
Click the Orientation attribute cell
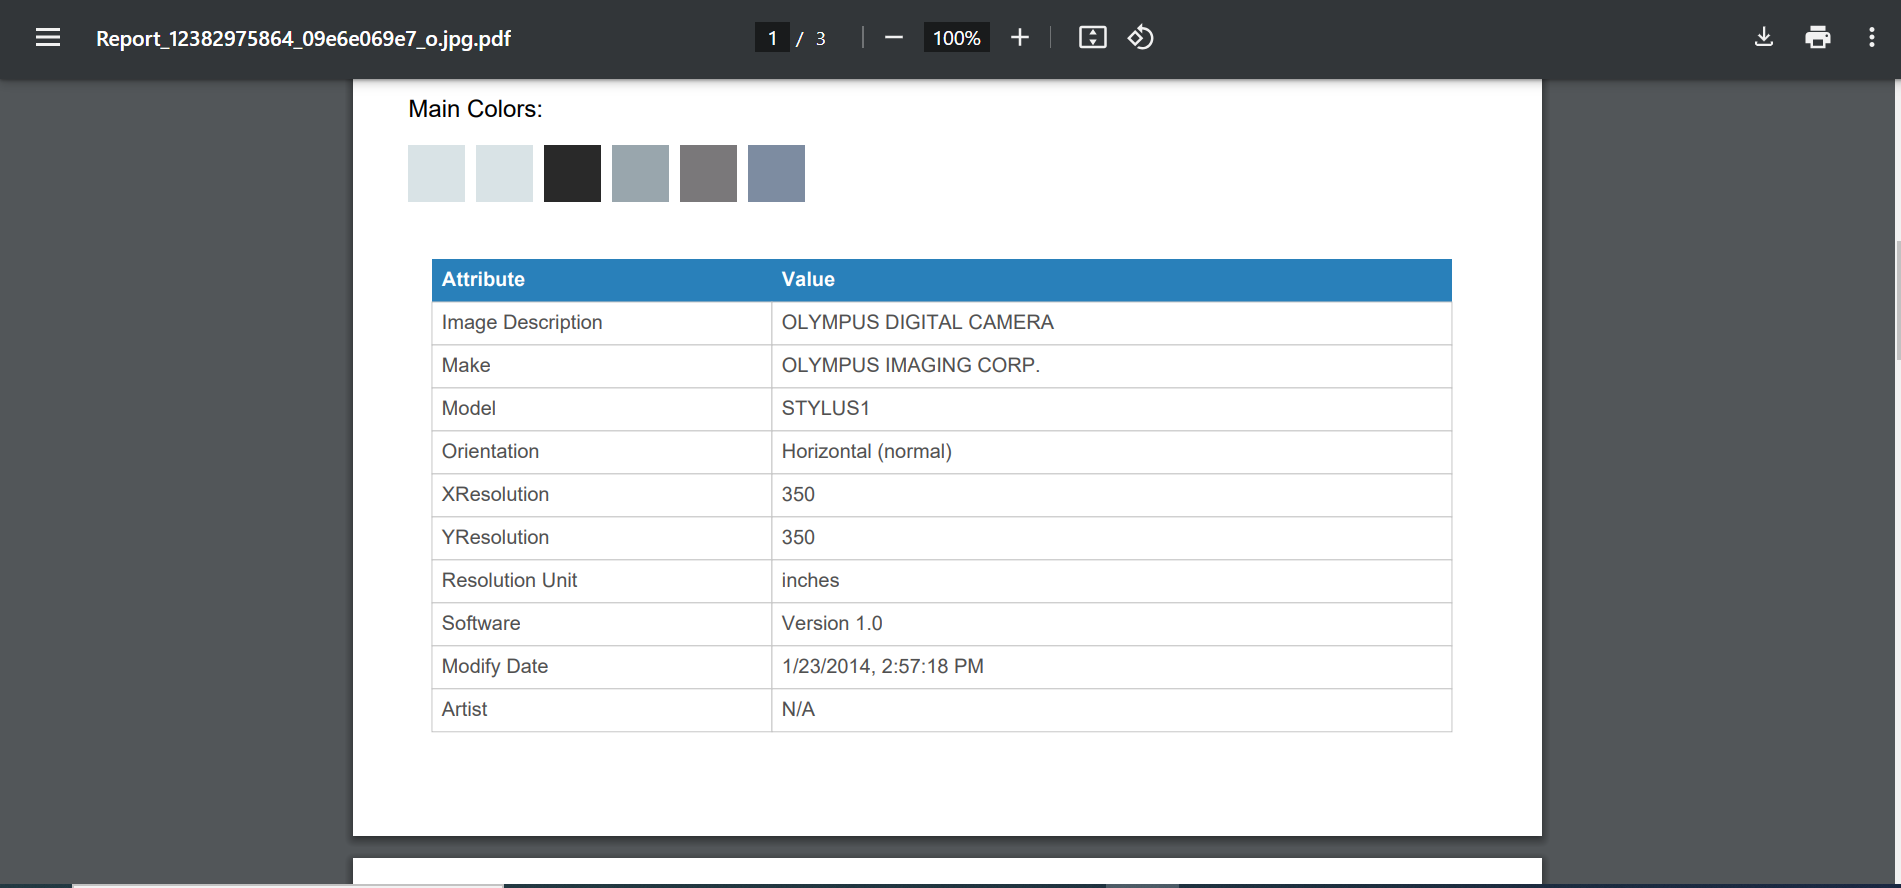tap(602, 452)
